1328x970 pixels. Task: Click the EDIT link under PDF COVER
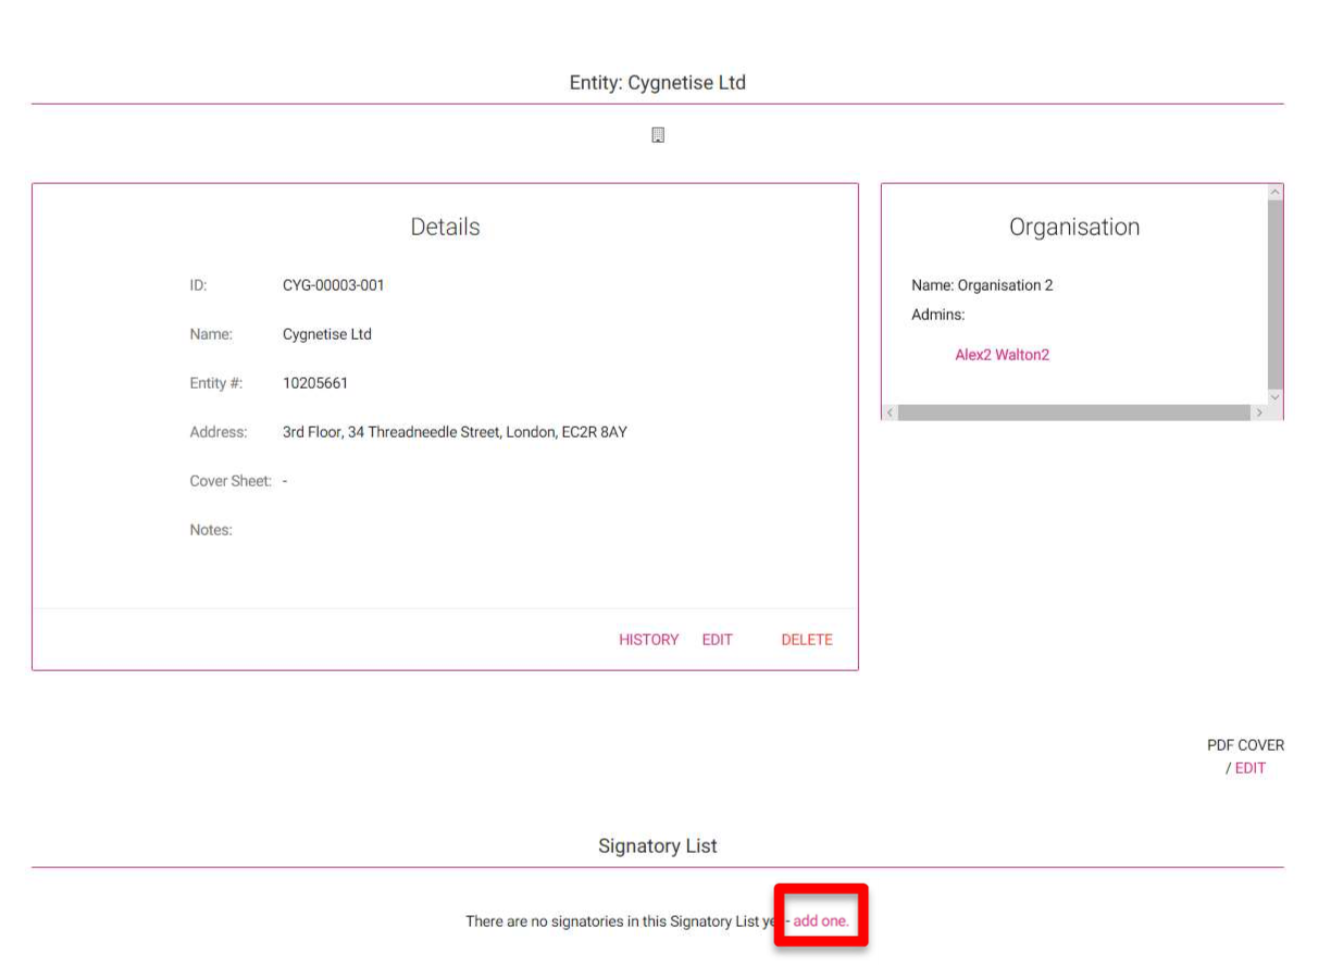coord(1250,768)
